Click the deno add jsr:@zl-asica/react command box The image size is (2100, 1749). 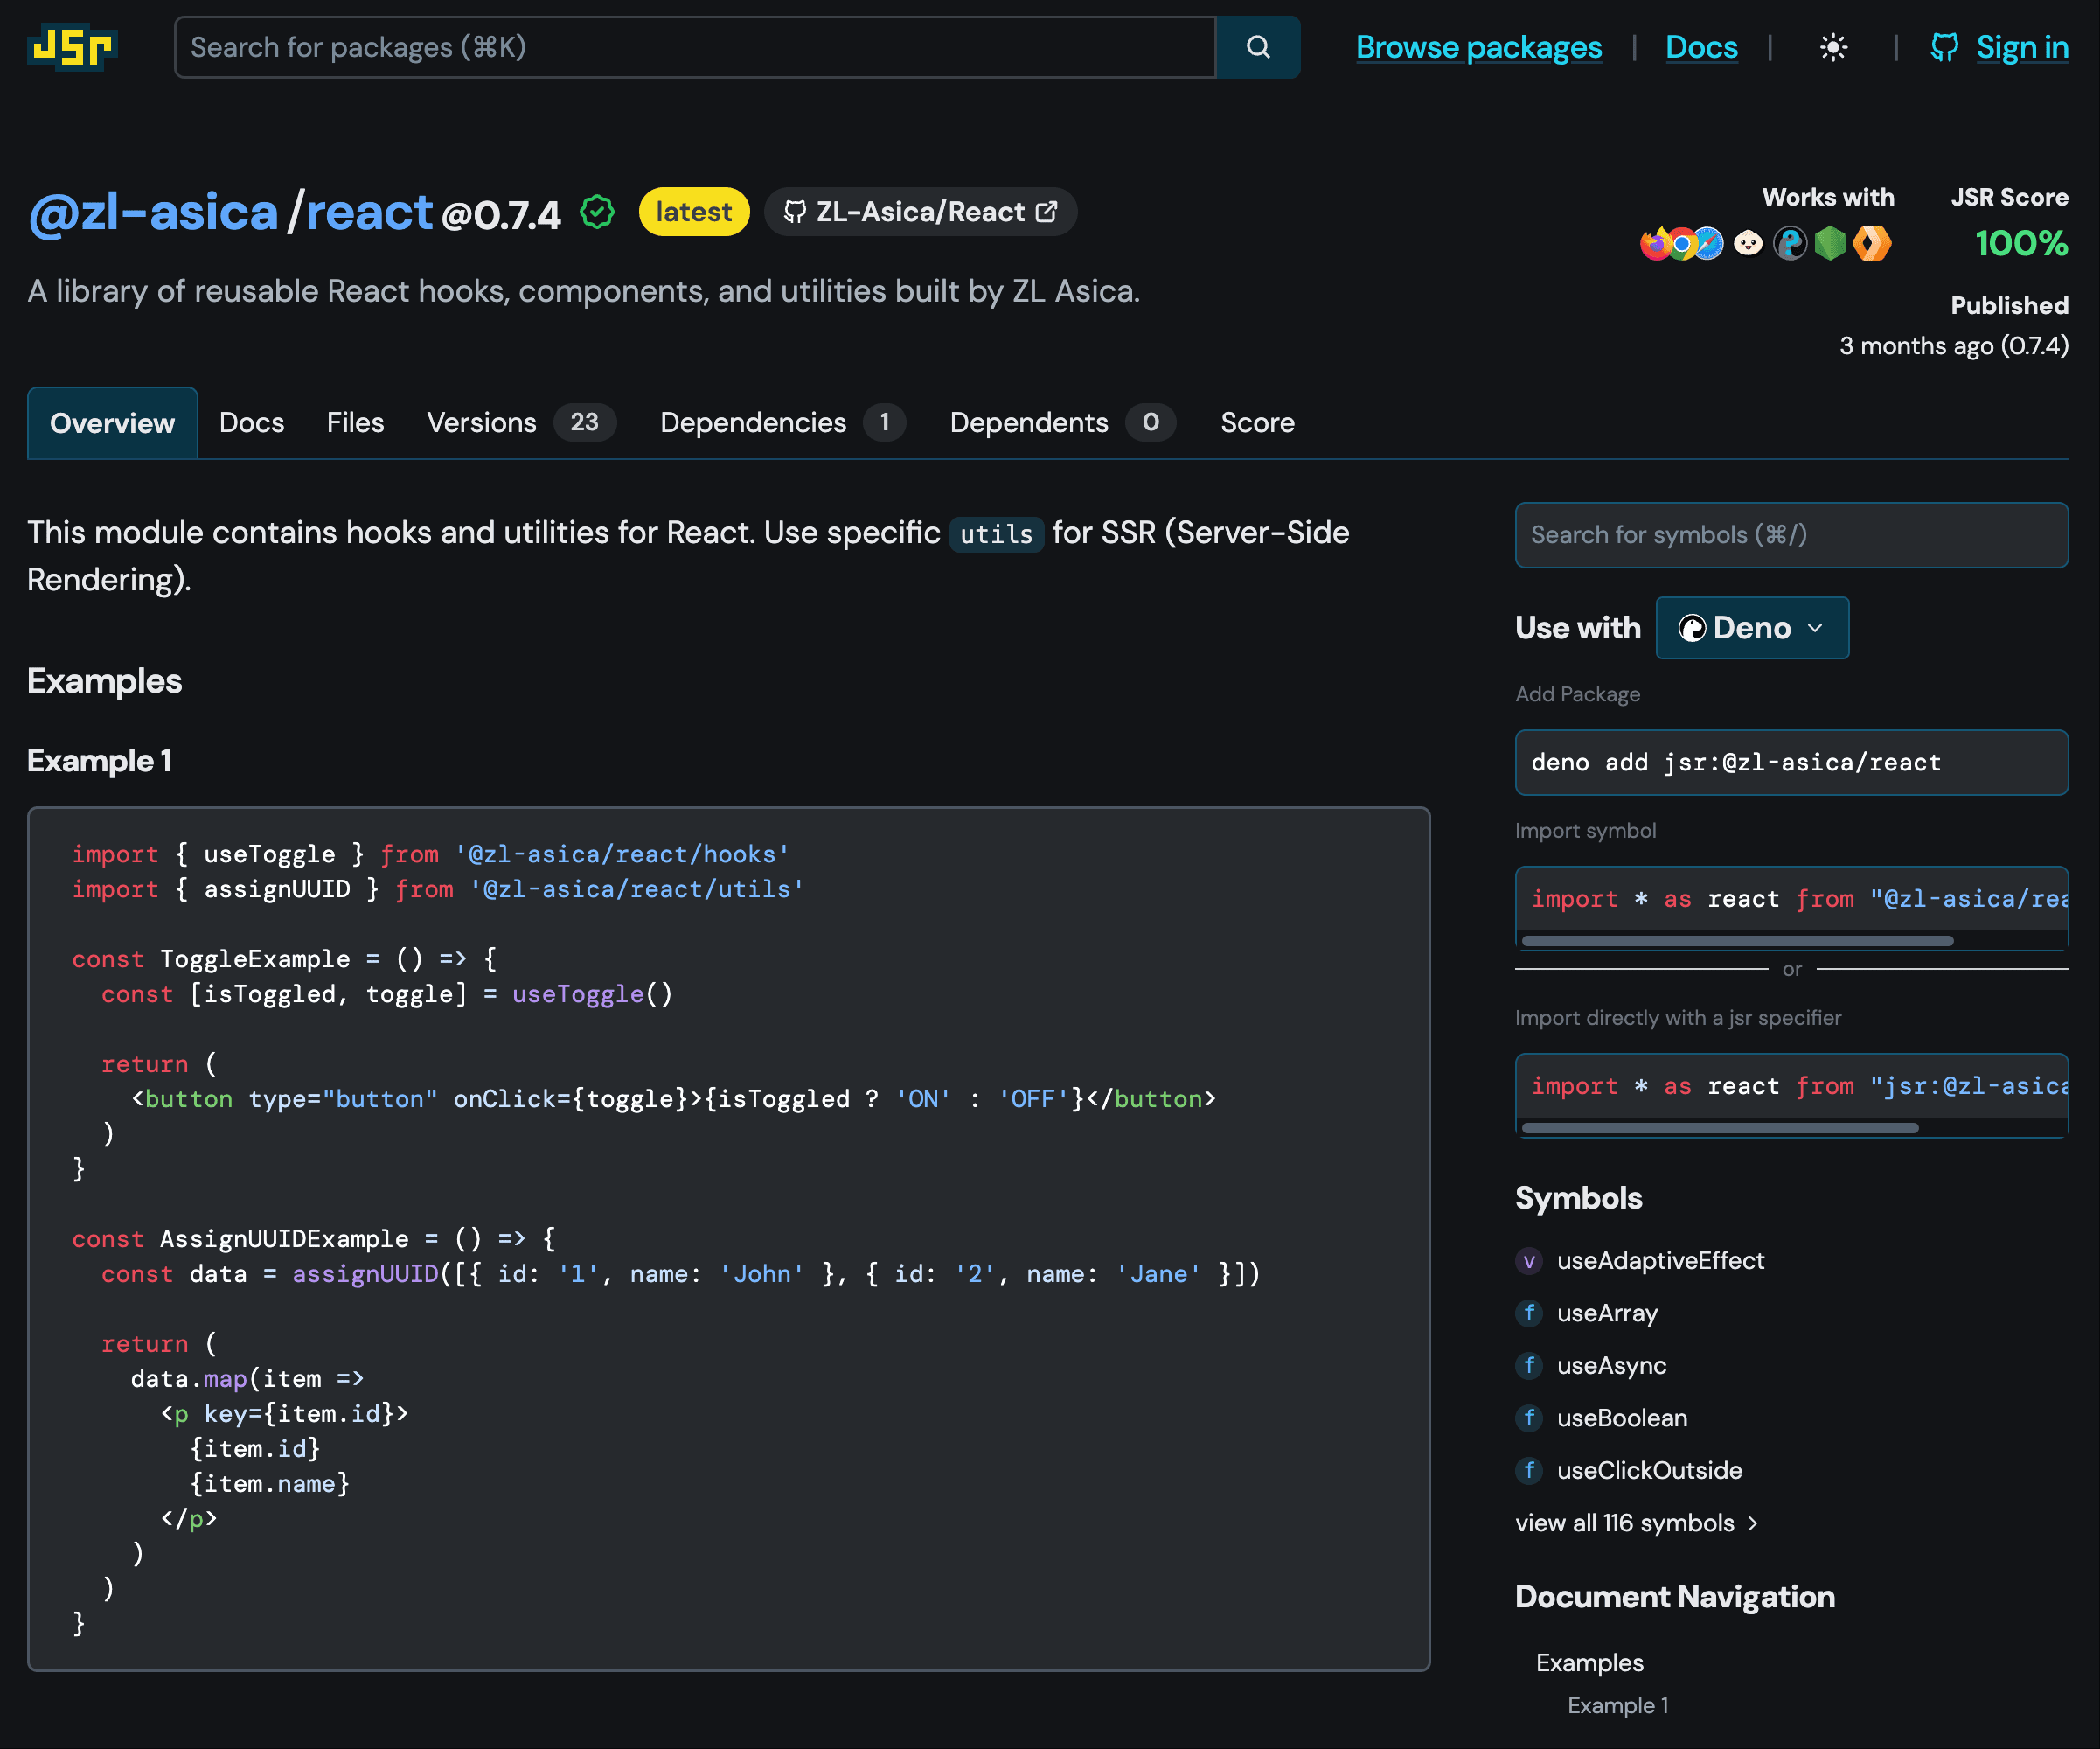tap(1791, 763)
